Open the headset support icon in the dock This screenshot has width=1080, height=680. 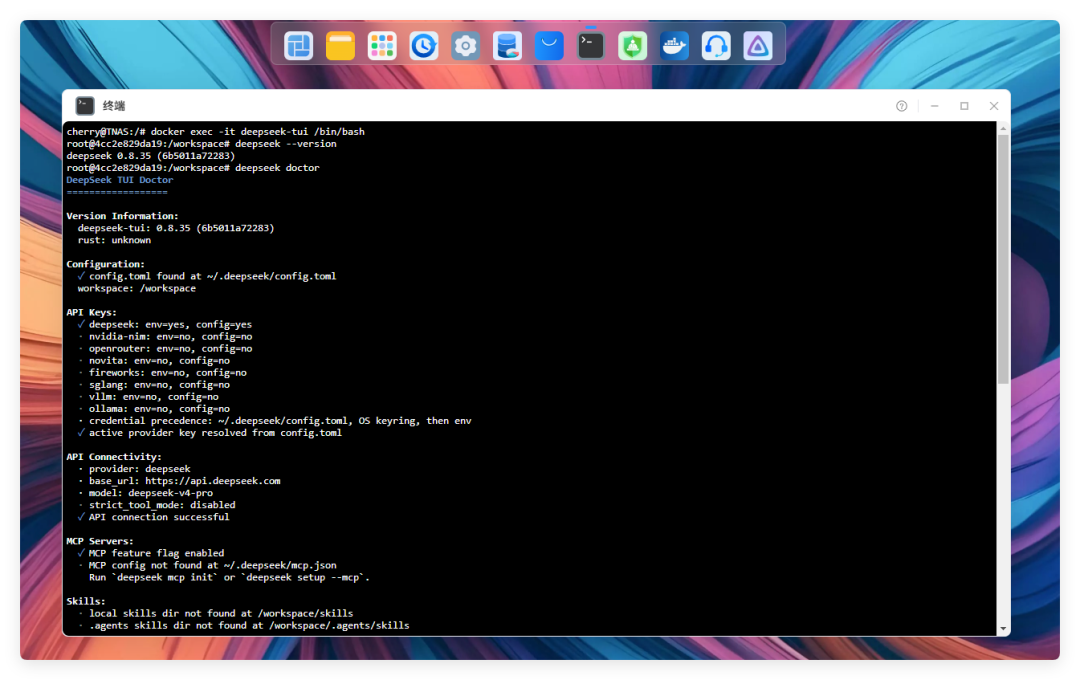pos(716,46)
